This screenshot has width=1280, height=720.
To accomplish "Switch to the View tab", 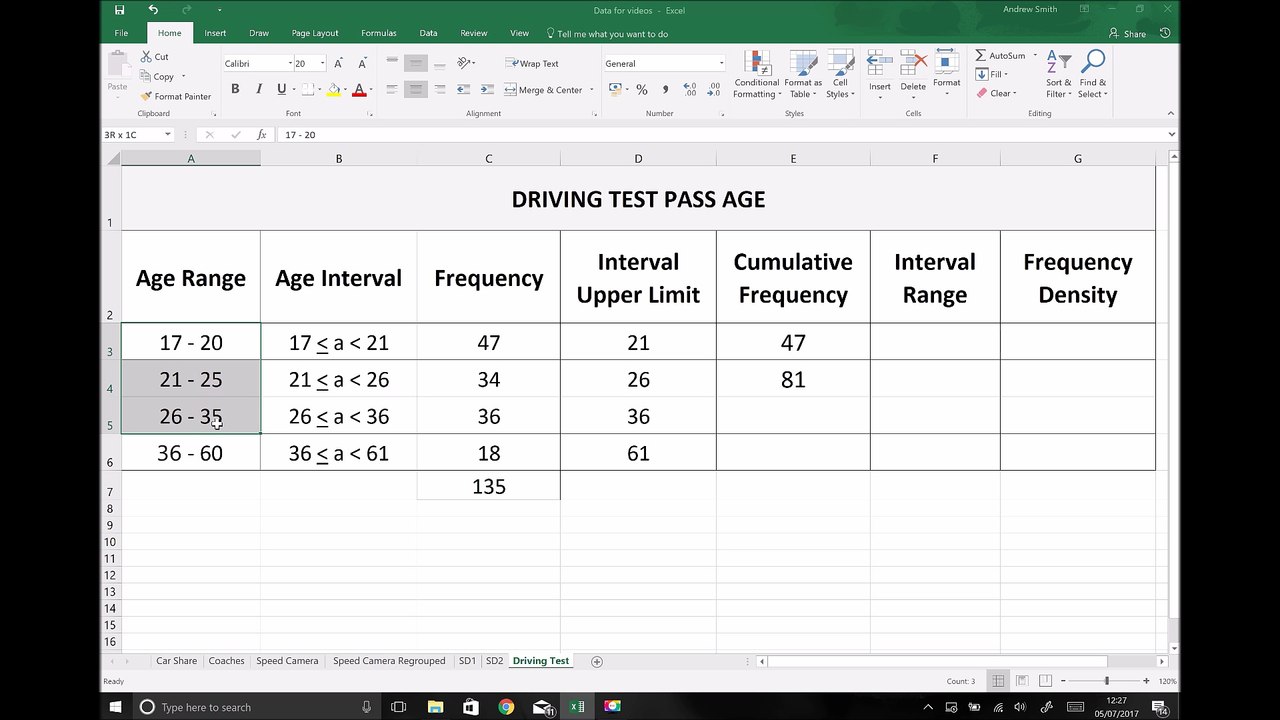I will click(519, 33).
